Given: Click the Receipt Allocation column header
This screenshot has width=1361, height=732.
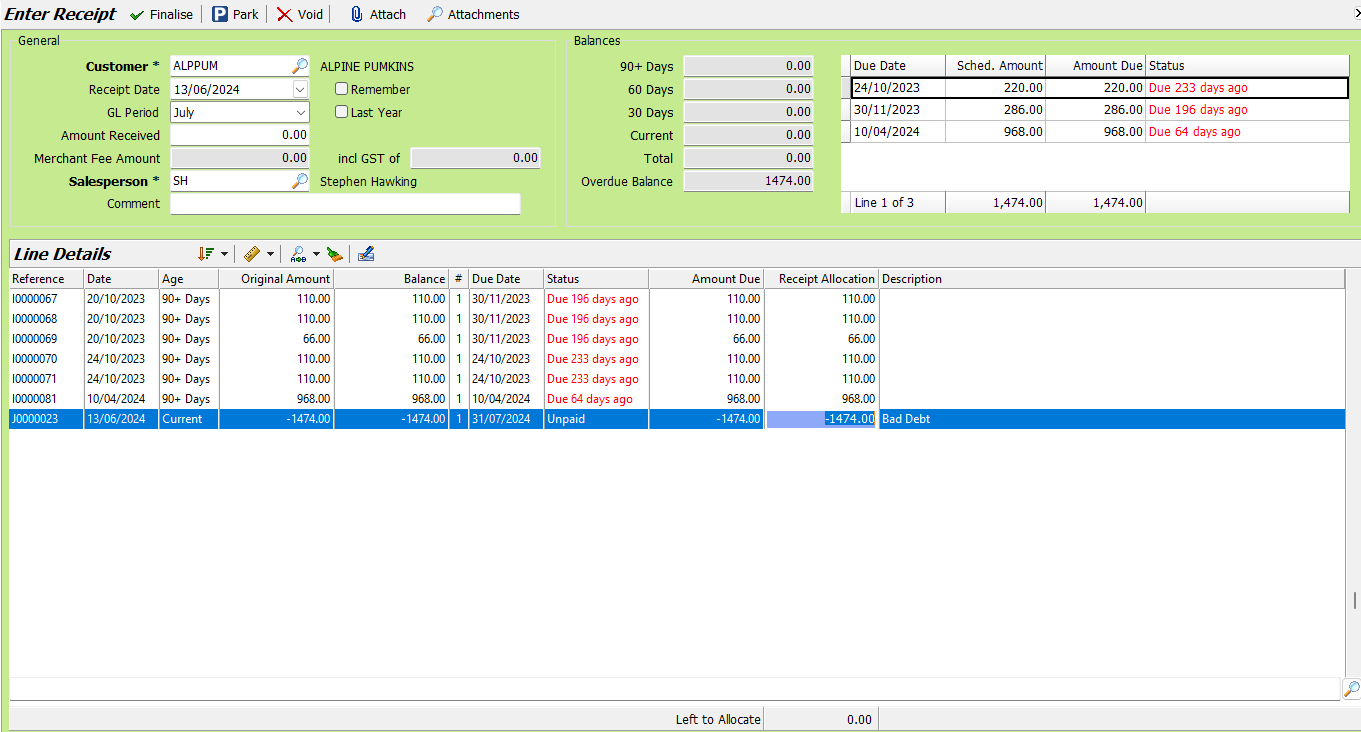Looking at the screenshot, I should click(x=821, y=279).
